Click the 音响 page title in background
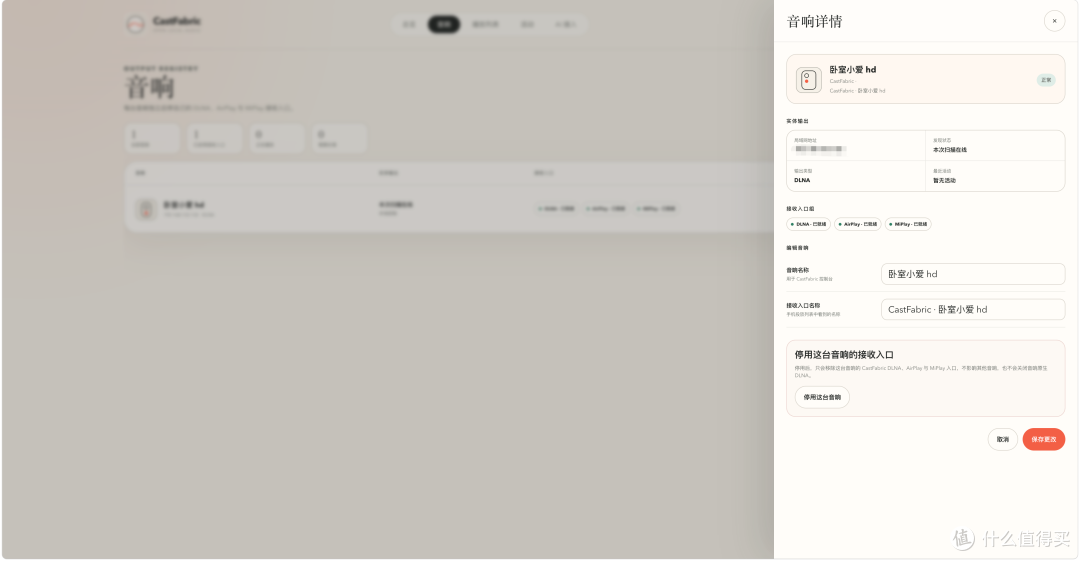The image size is (1080, 561). tap(149, 88)
